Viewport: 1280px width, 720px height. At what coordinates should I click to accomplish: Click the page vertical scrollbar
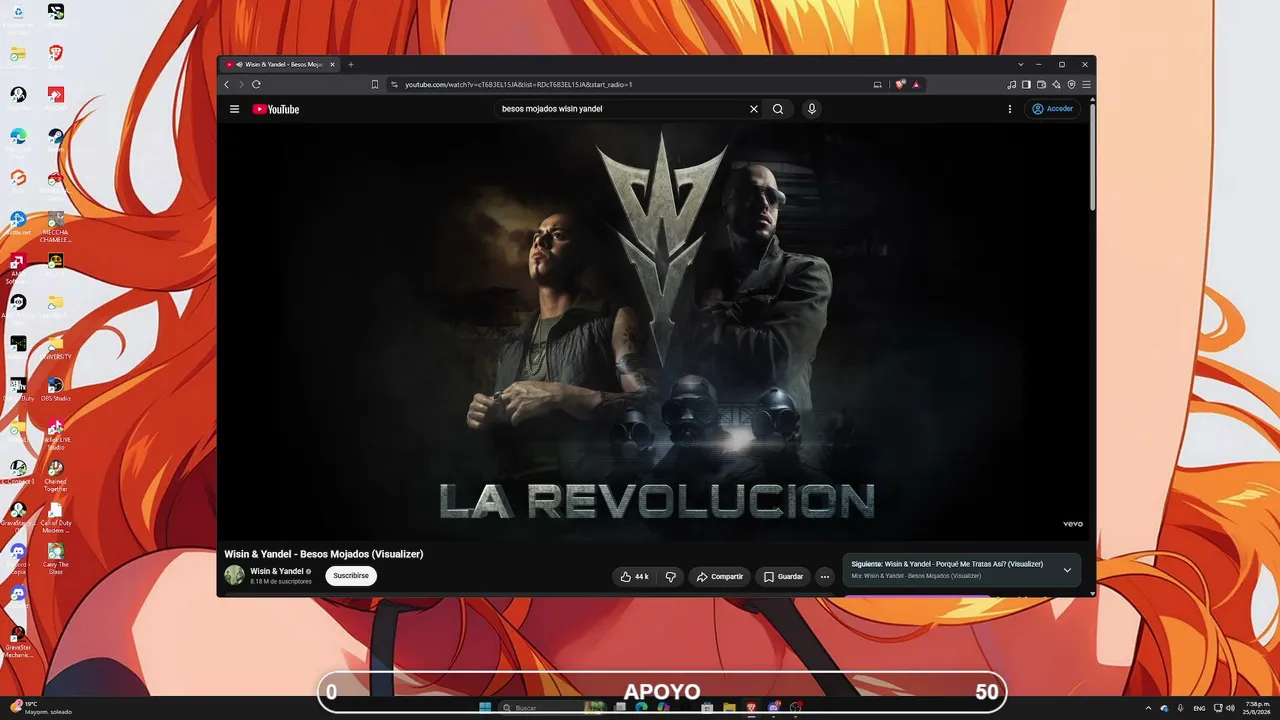tap(1092, 155)
